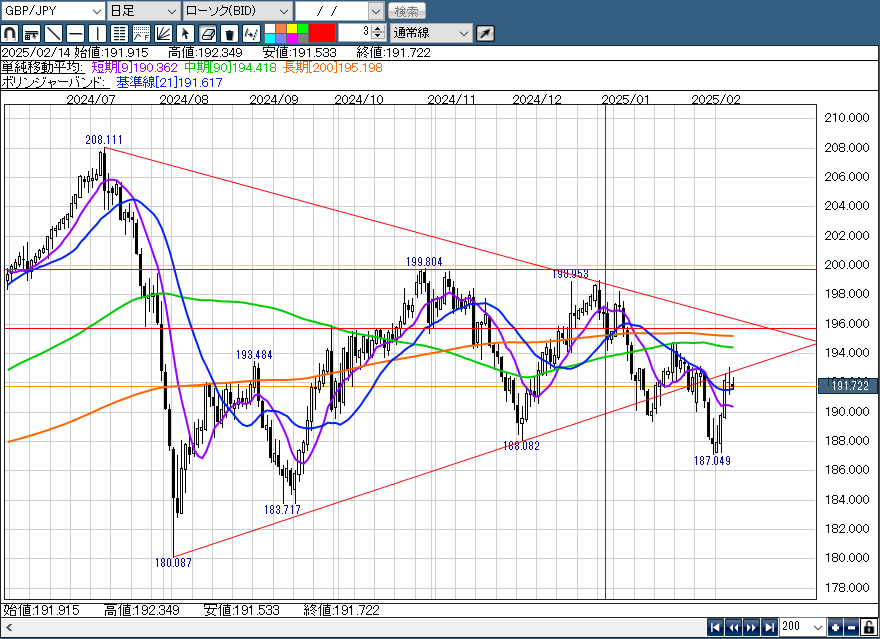The height and width of the screenshot is (639, 880).
Task: Click the 基準線[21]191.617 label
Action: coord(169,82)
